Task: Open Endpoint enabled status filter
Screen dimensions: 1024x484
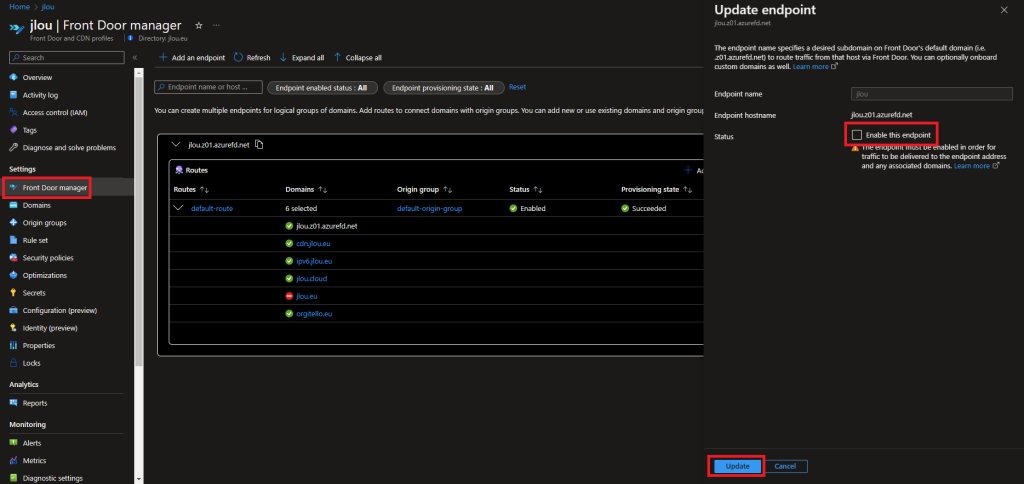Action: point(322,88)
